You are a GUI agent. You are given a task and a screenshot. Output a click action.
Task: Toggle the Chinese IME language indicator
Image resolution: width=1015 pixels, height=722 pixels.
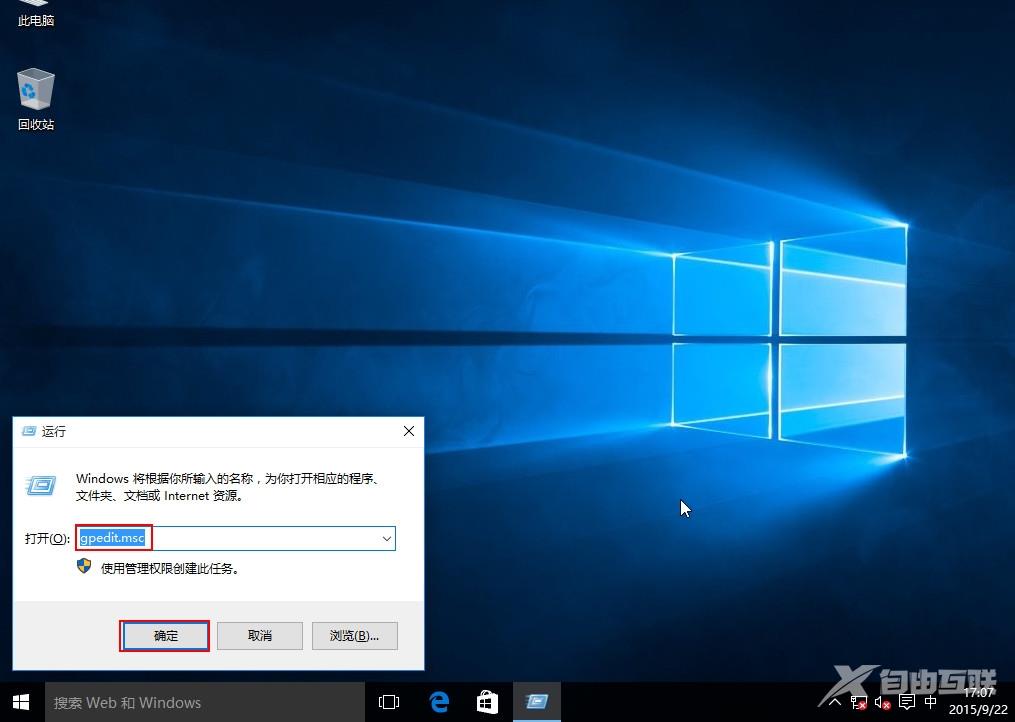tap(931, 703)
